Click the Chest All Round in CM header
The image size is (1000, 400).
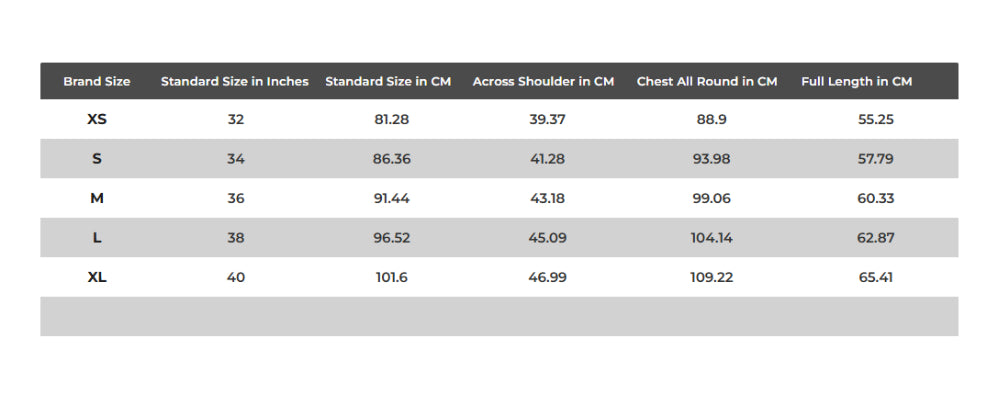[707, 81]
